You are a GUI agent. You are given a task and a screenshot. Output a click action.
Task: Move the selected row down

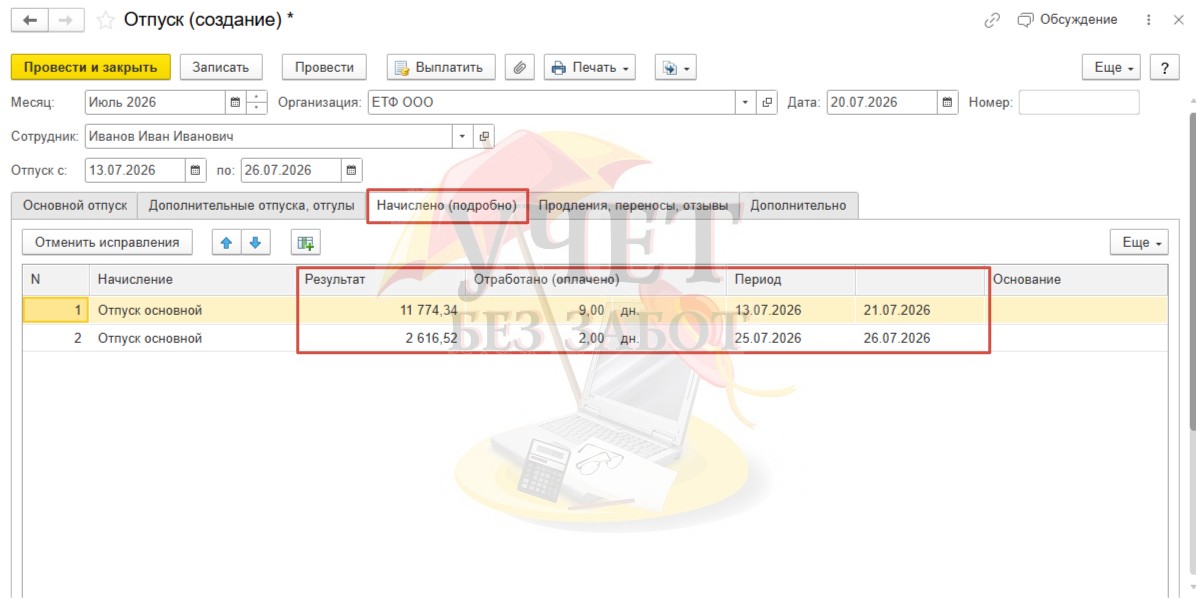[x=256, y=243]
